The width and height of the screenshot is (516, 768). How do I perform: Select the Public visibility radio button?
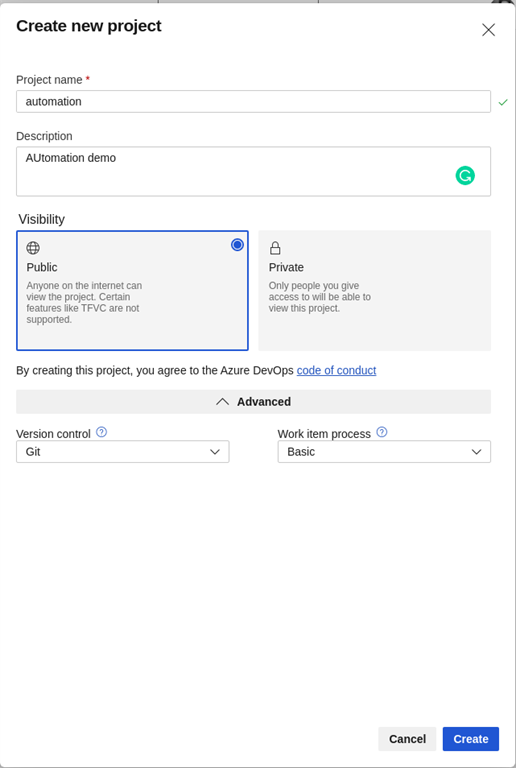(237, 244)
